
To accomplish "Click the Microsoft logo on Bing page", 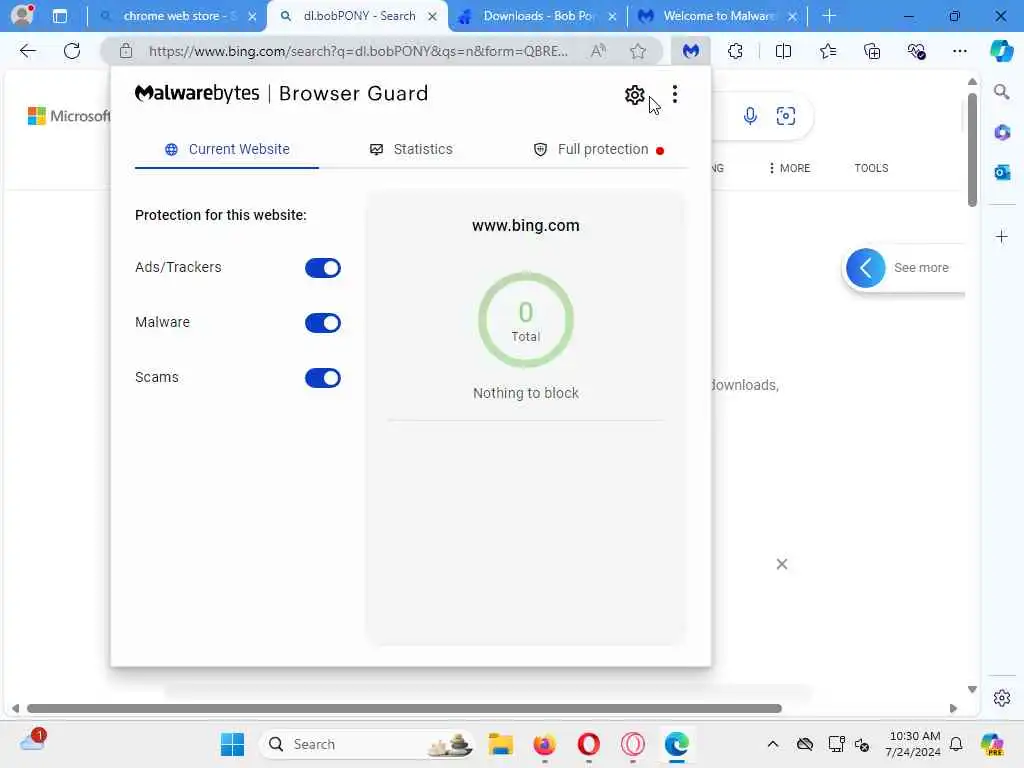I will [x=69, y=116].
